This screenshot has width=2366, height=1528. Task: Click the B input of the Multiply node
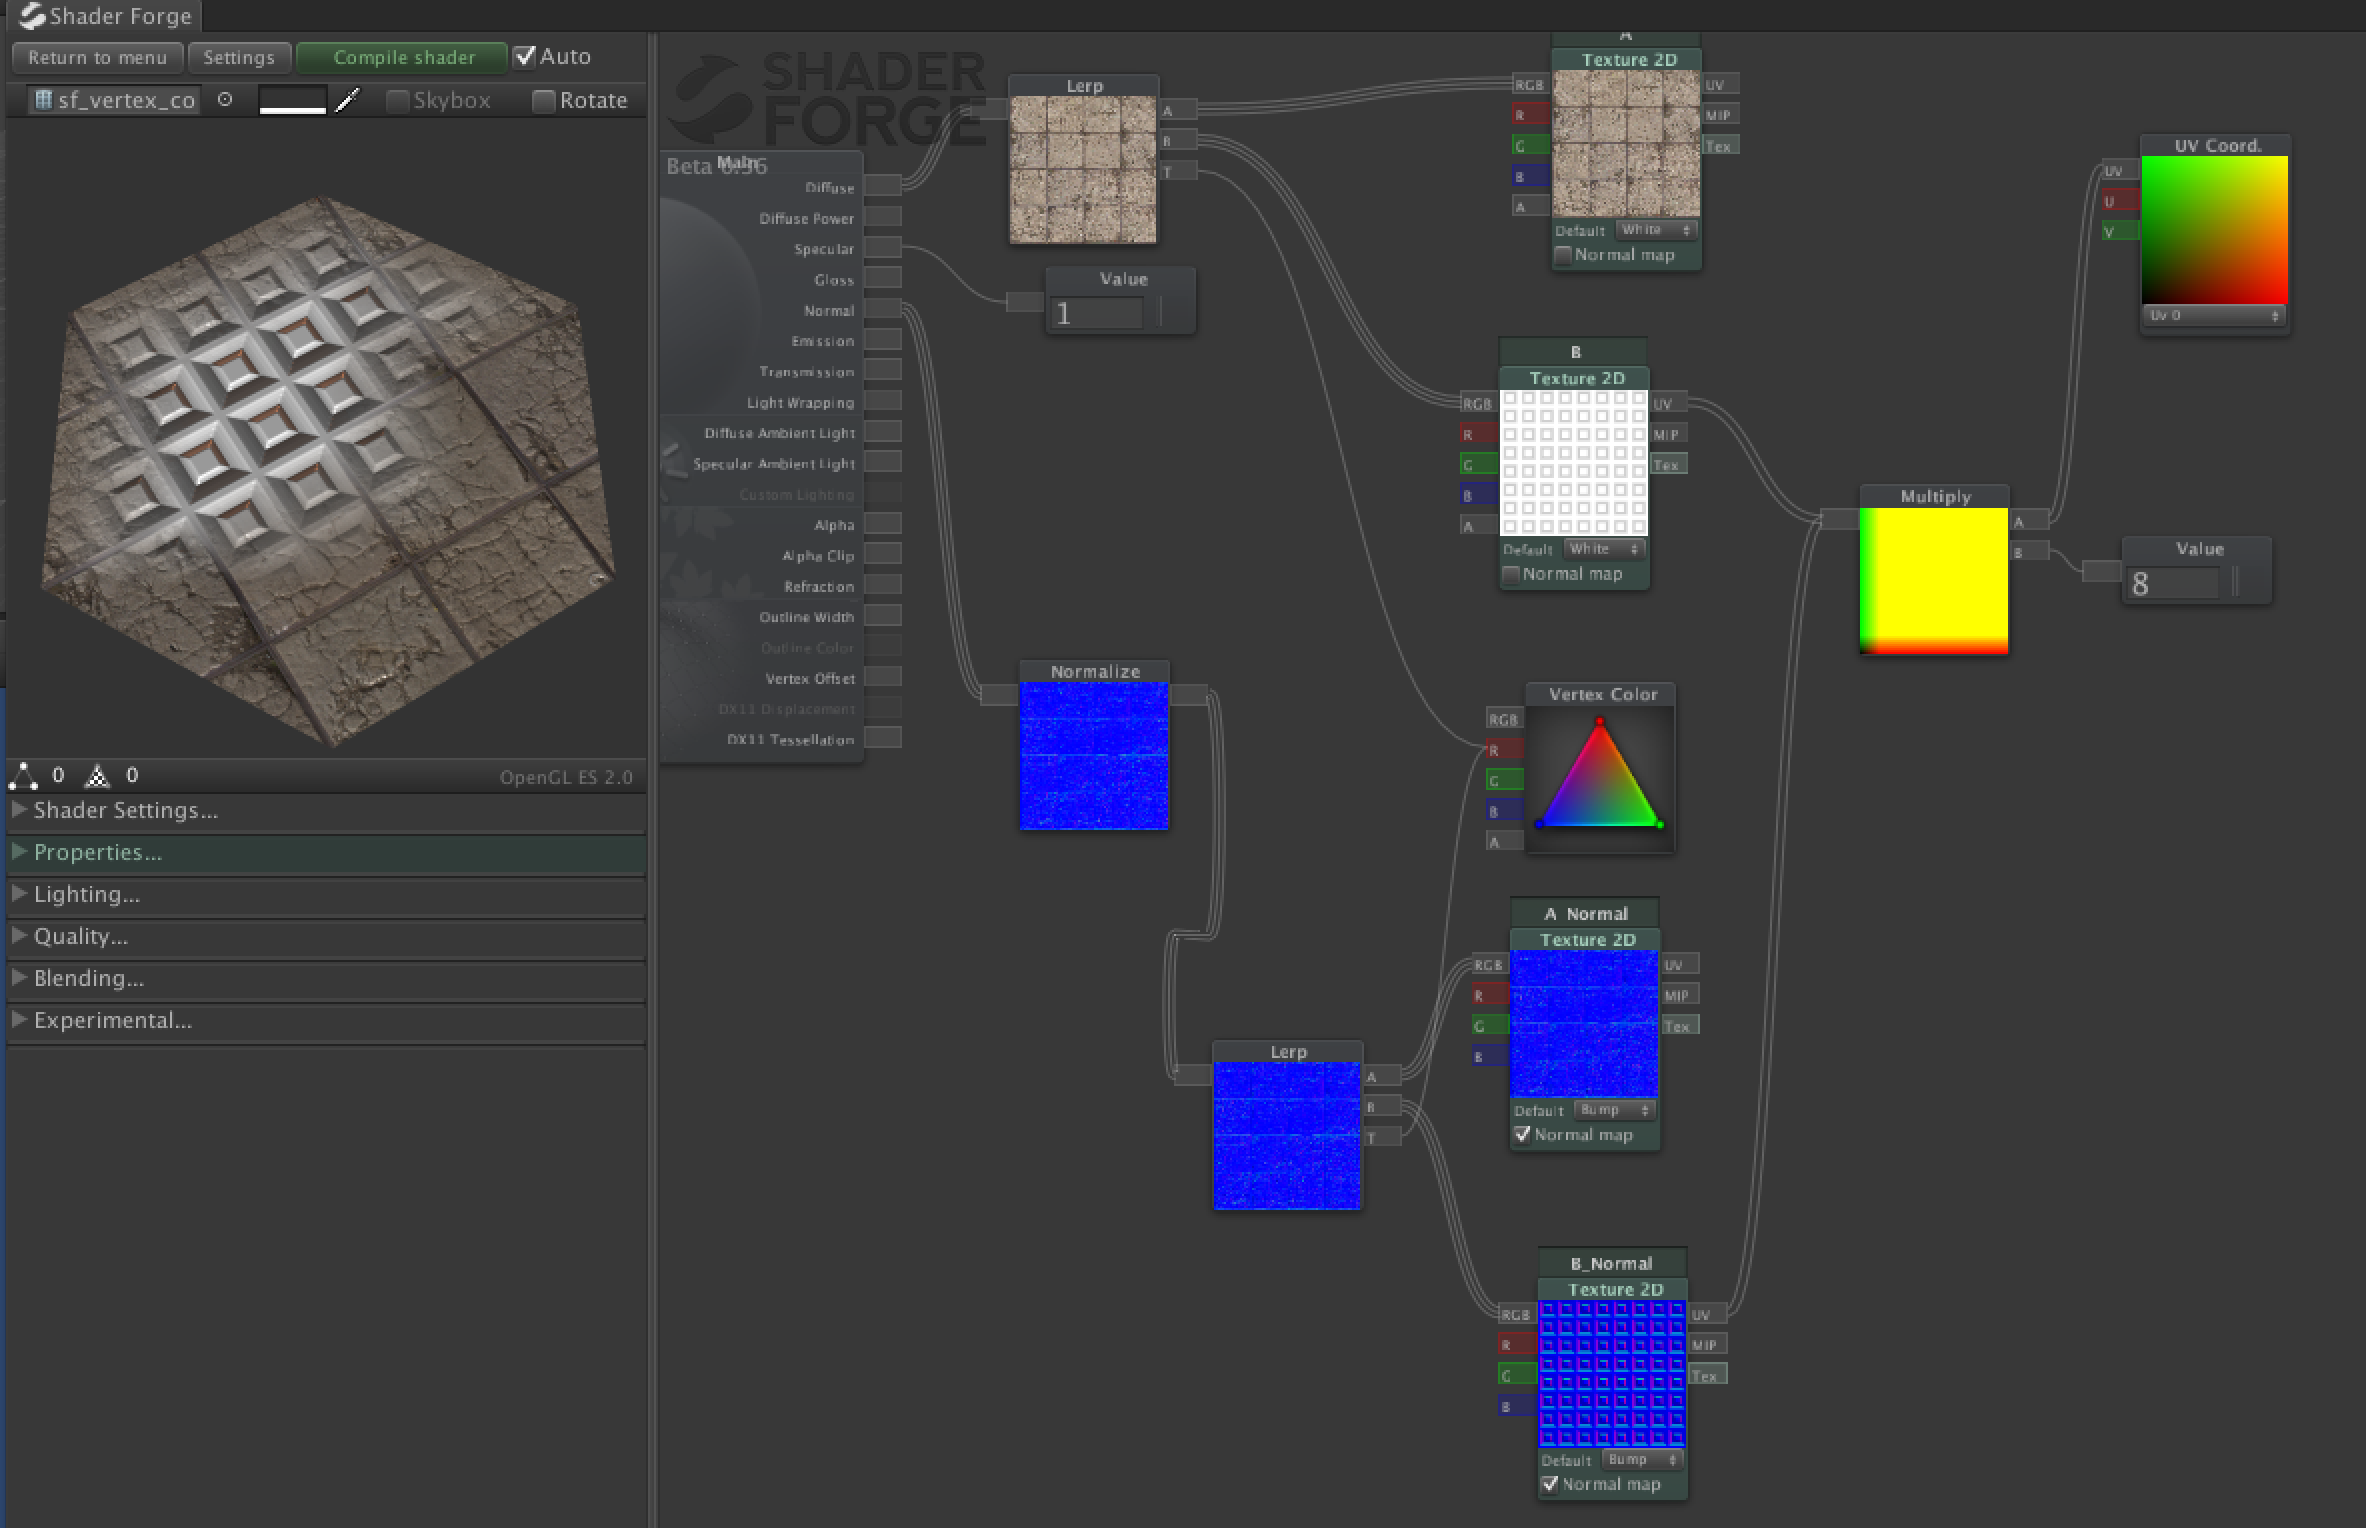(2028, 551)
